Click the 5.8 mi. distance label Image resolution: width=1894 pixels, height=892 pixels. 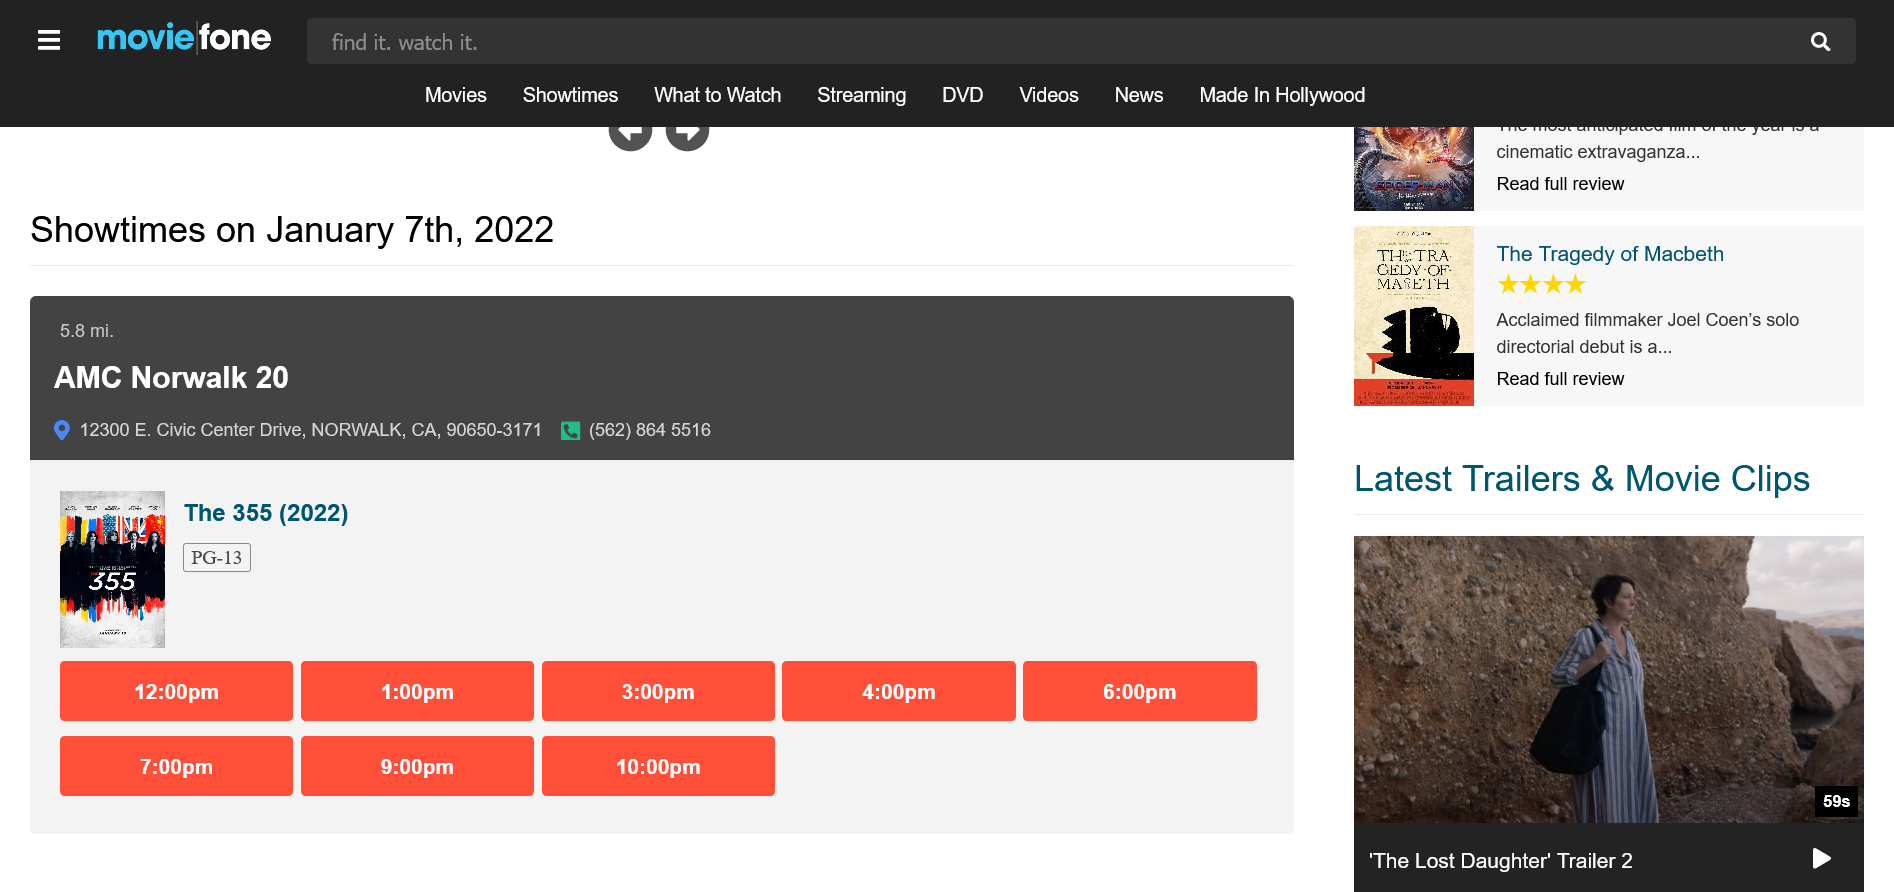tap(87, 331)
